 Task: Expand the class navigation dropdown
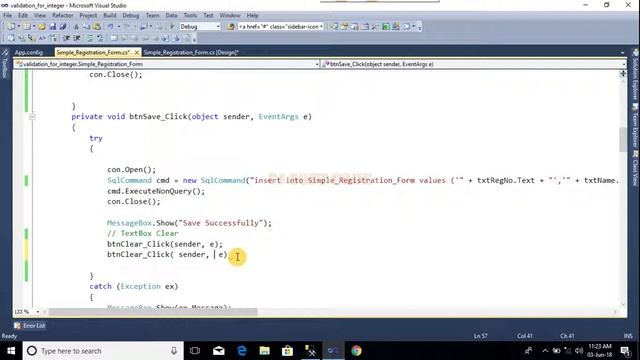click(317, 64)
